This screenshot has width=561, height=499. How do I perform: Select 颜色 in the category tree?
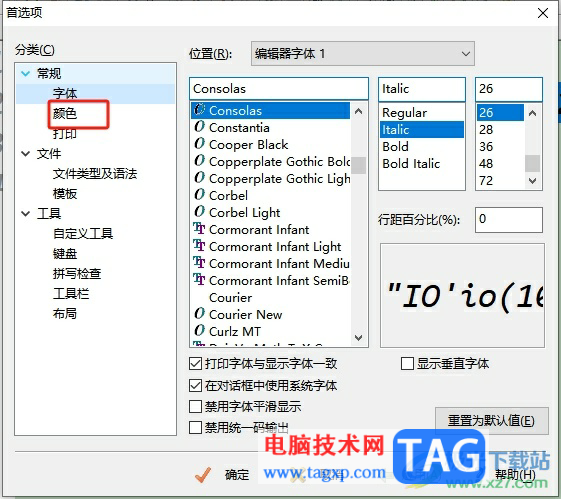(65, 114)
